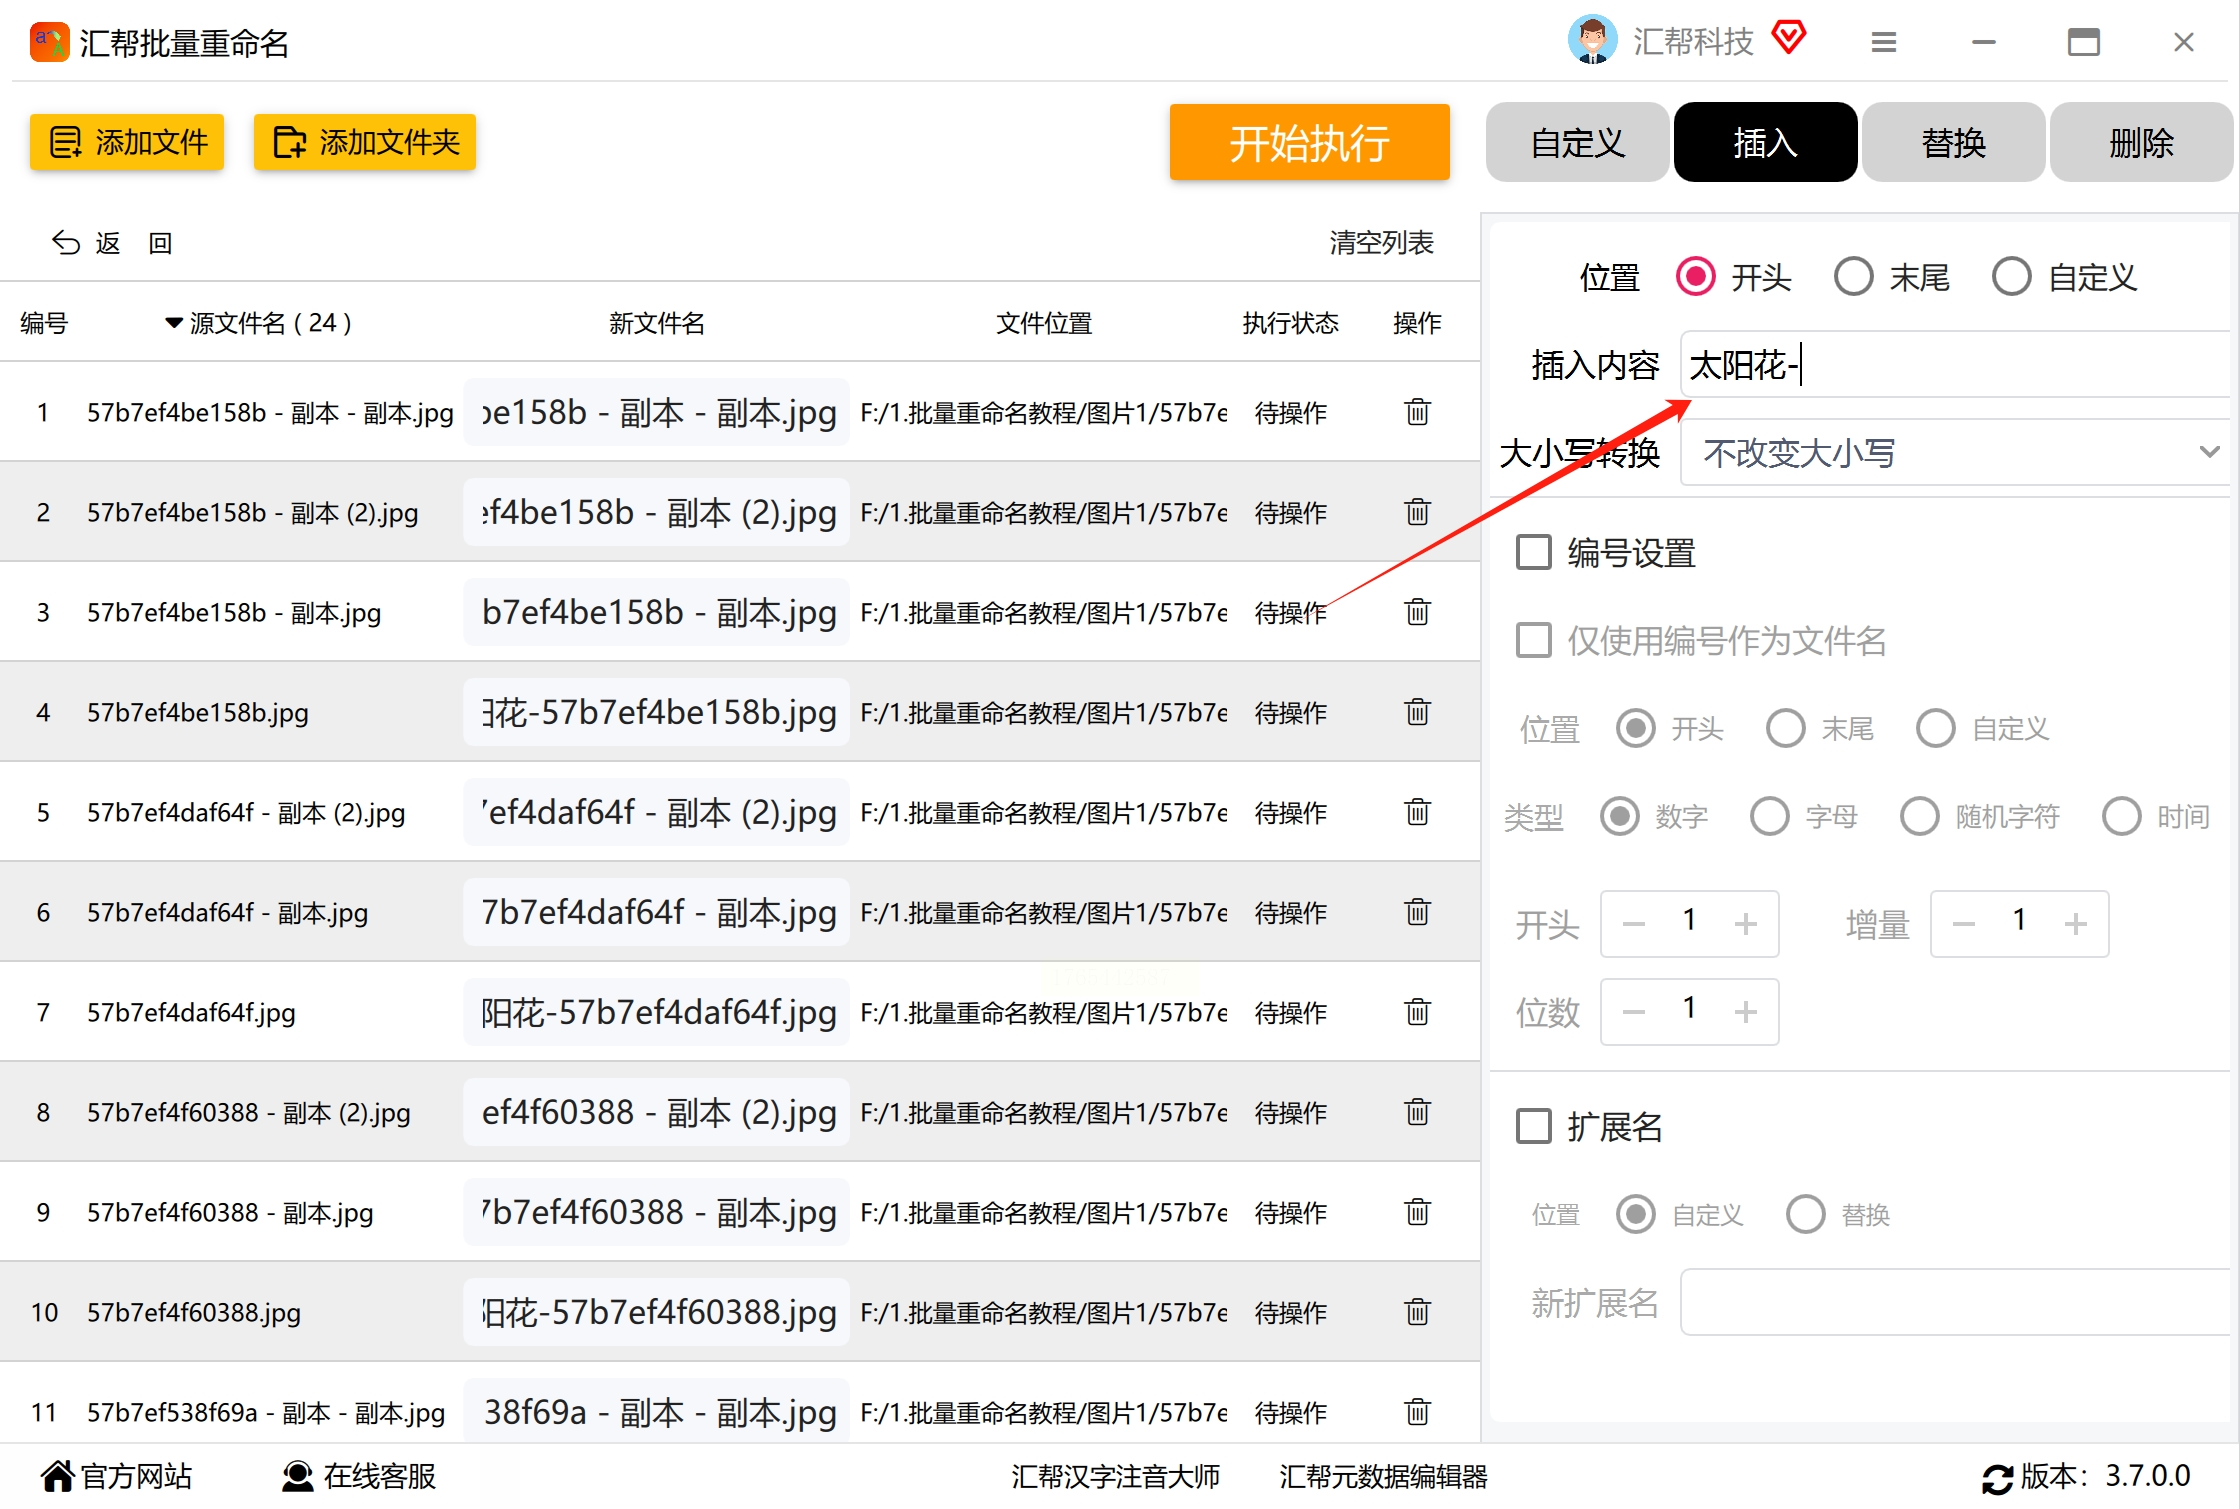Expand the 大小写转换 dropdown

pyautogui.click(x=1955, y=453)
